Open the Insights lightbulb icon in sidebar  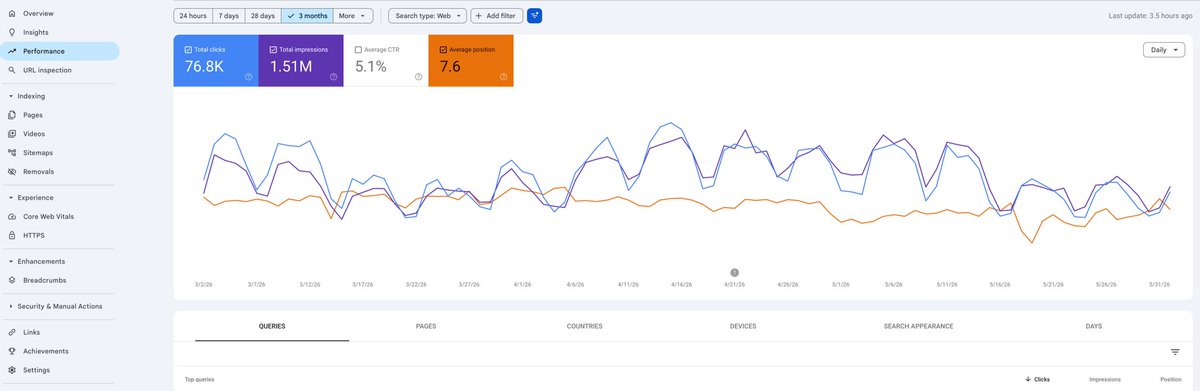[11, 32]
